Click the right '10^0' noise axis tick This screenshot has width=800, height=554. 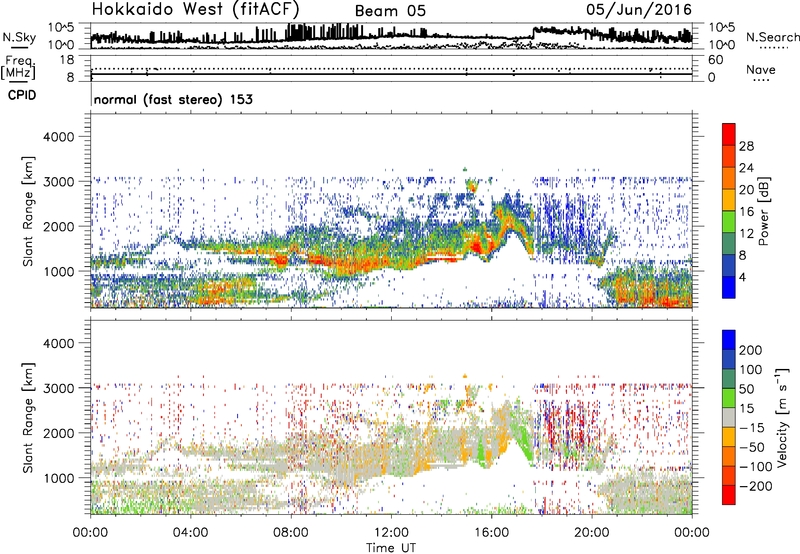[721, 45]
